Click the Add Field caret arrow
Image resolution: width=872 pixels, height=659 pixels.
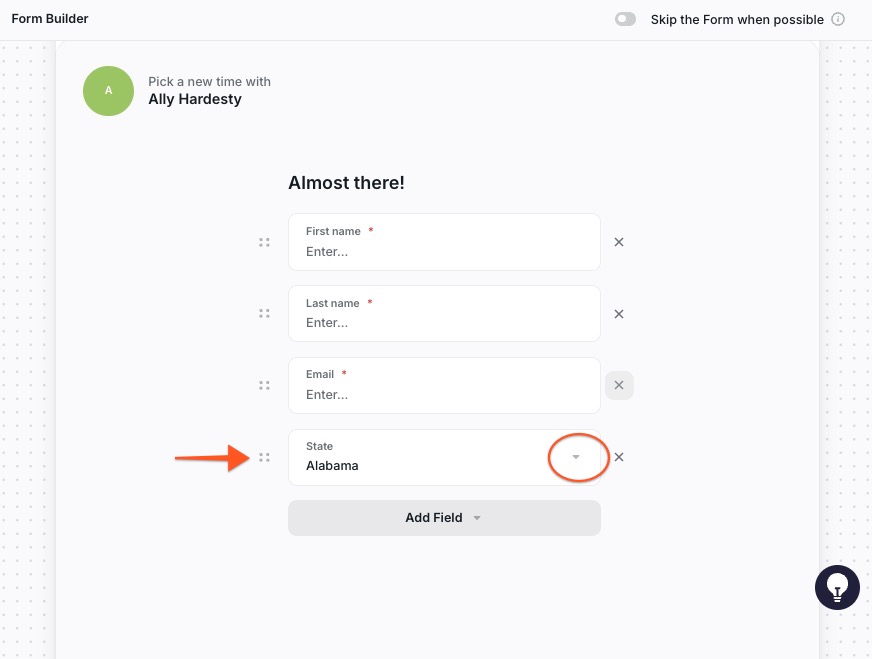(477, 518)
